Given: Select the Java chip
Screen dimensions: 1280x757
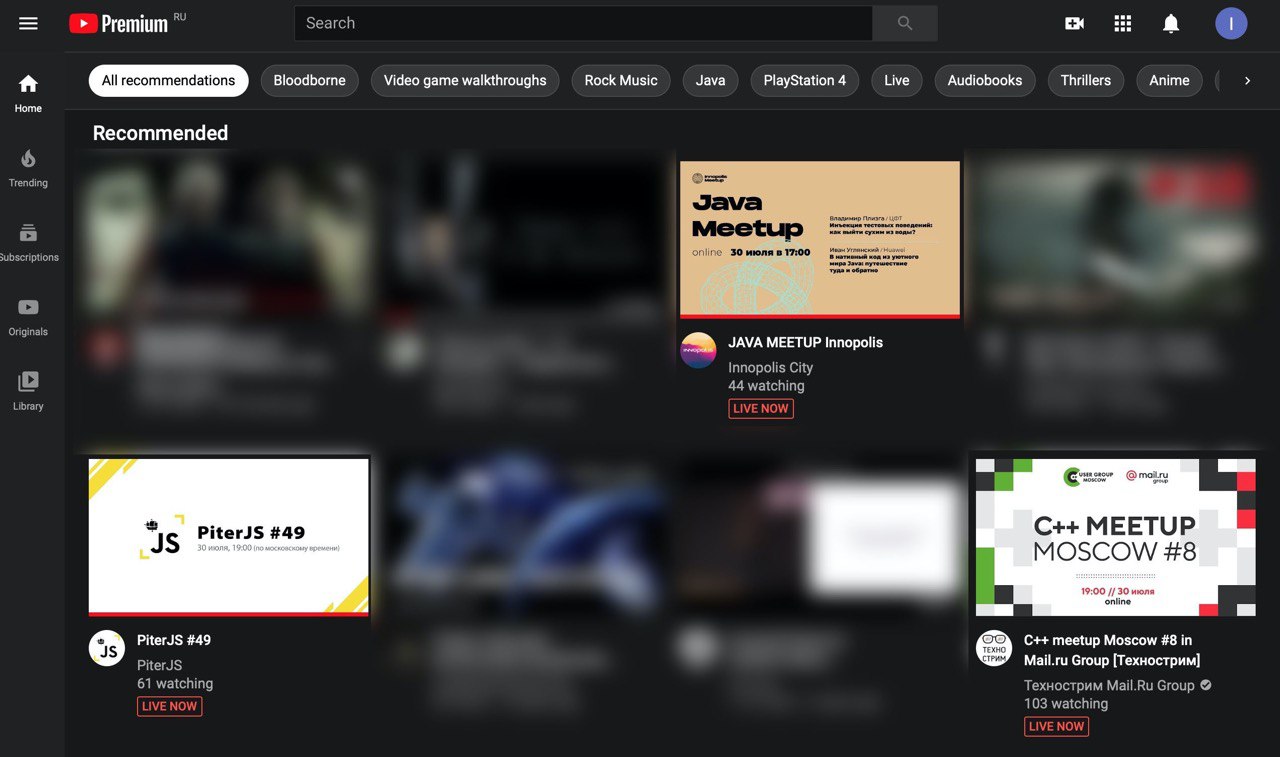Looking at the screenshot, I should pos(711,80).
